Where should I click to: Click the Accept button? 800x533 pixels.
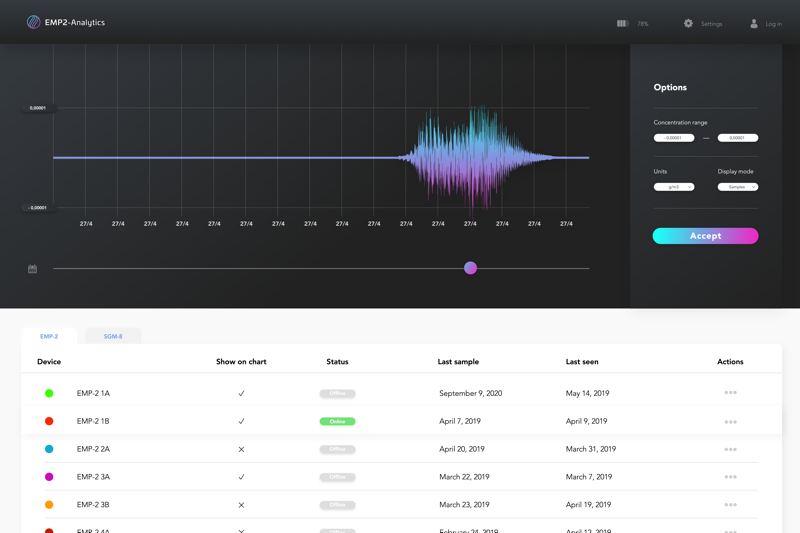(705, 236)
